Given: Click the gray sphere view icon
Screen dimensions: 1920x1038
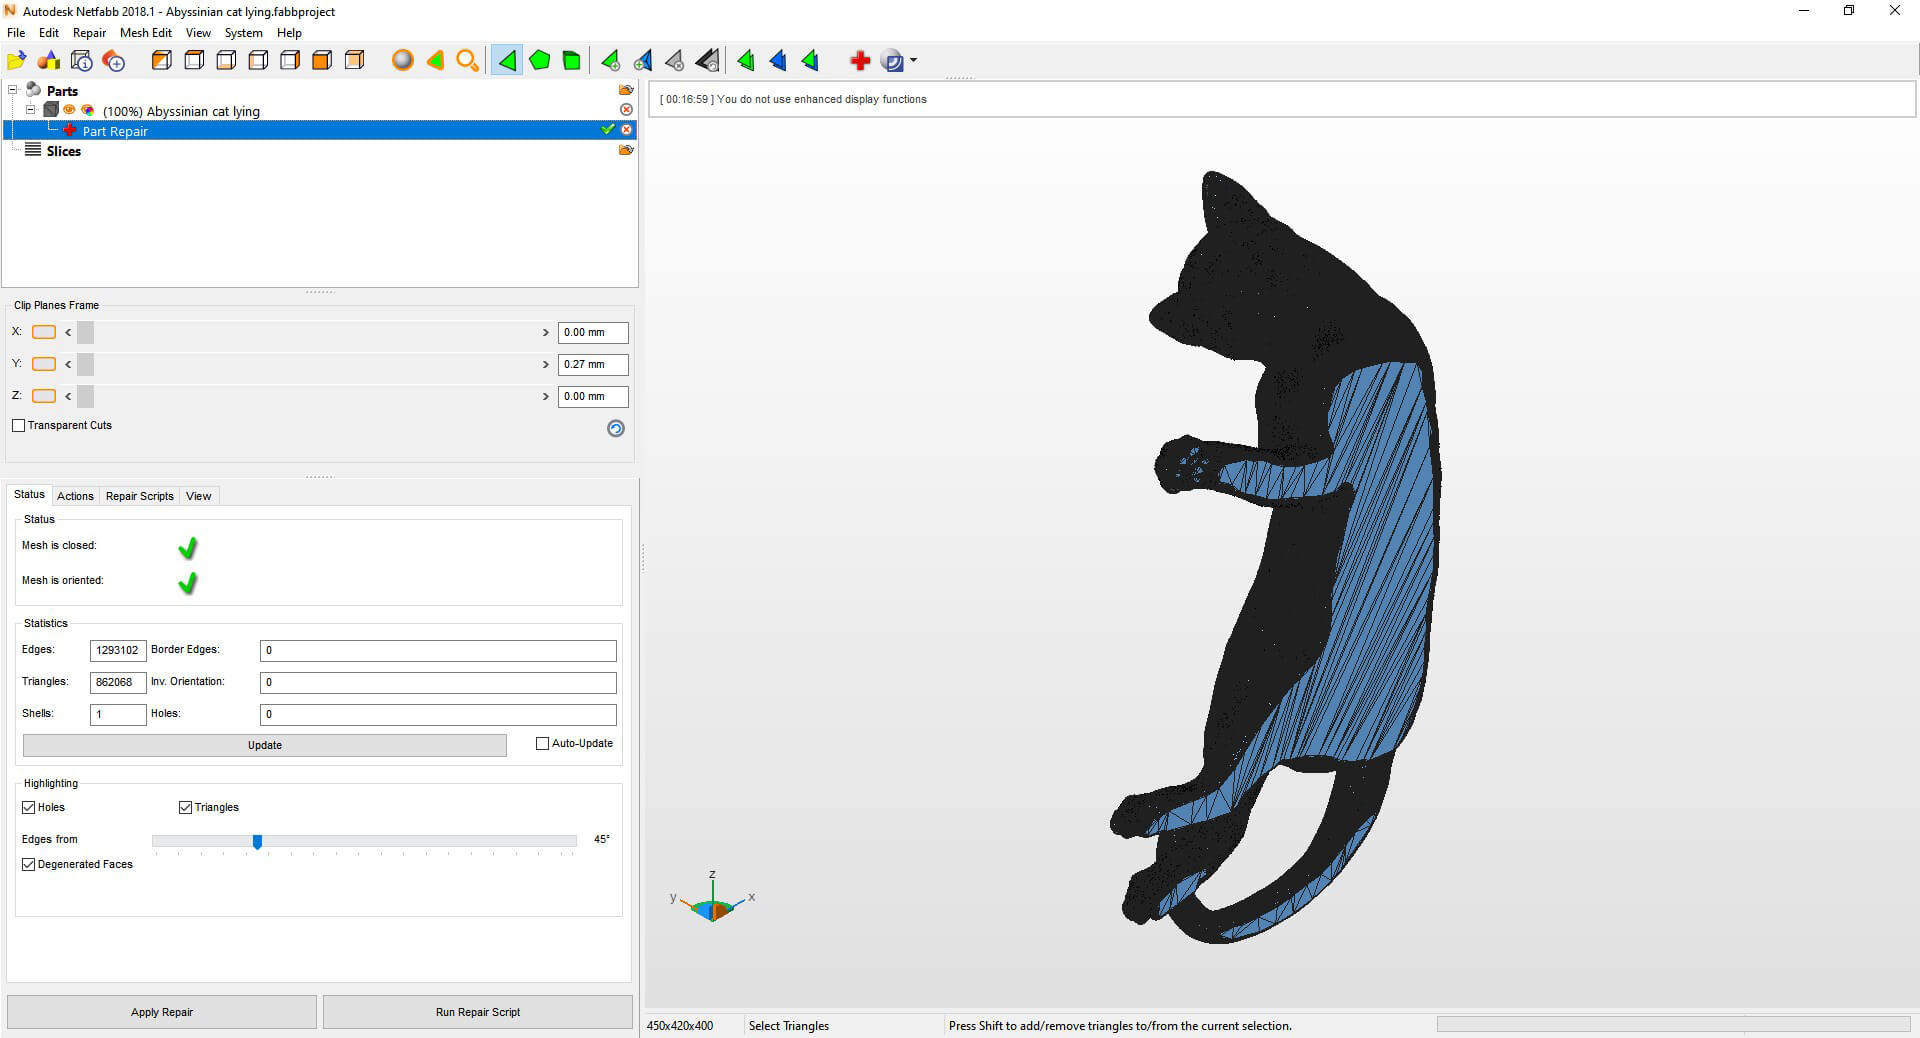Looking at the screenshot, I should pyautogui.click(x=402, y=61).
